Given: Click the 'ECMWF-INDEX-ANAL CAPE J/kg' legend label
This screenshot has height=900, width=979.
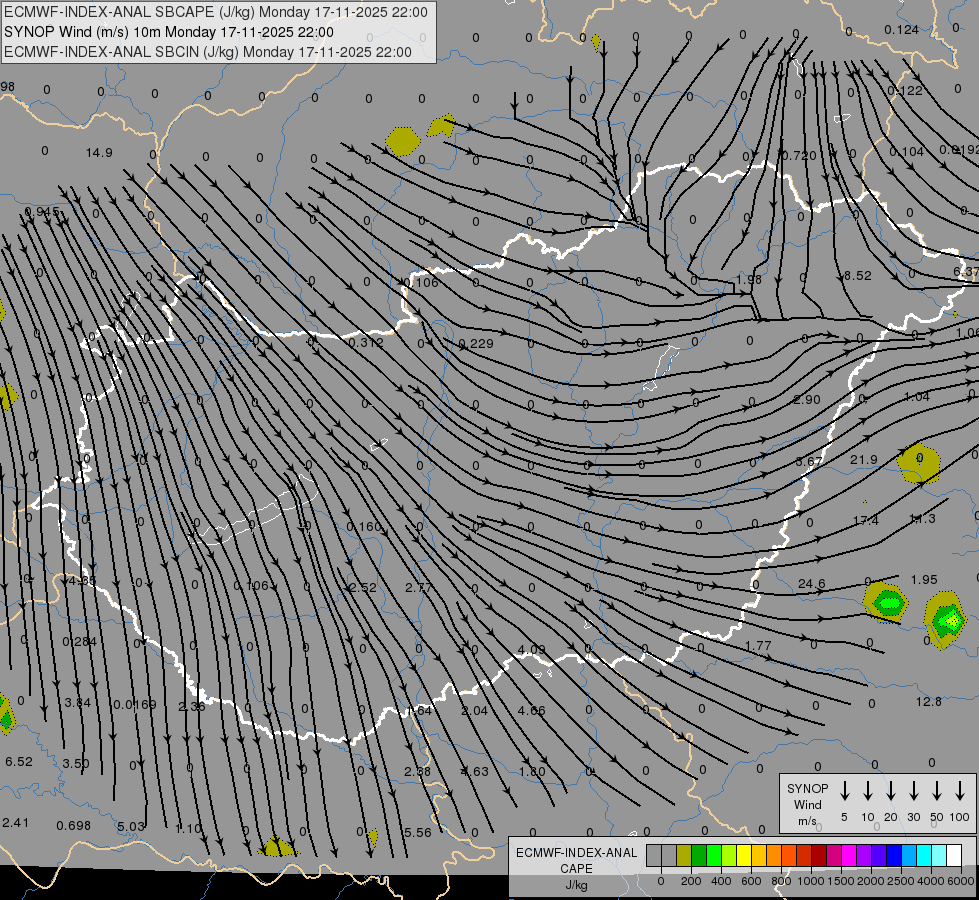Looking at the screenshot, I should [x=576, y=869].
